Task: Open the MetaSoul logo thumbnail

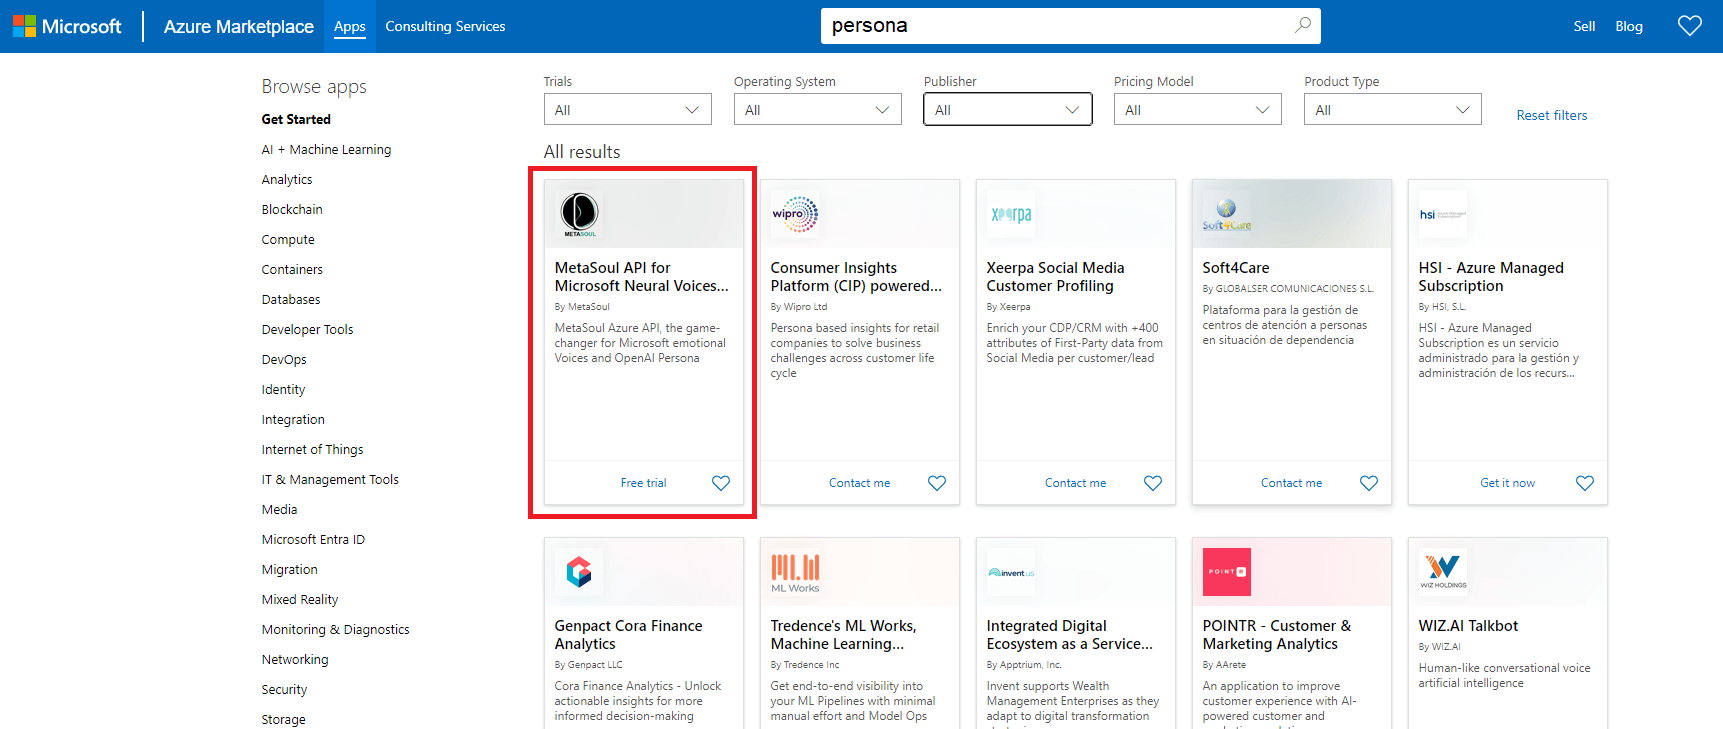Action: [x=579, y=214]
